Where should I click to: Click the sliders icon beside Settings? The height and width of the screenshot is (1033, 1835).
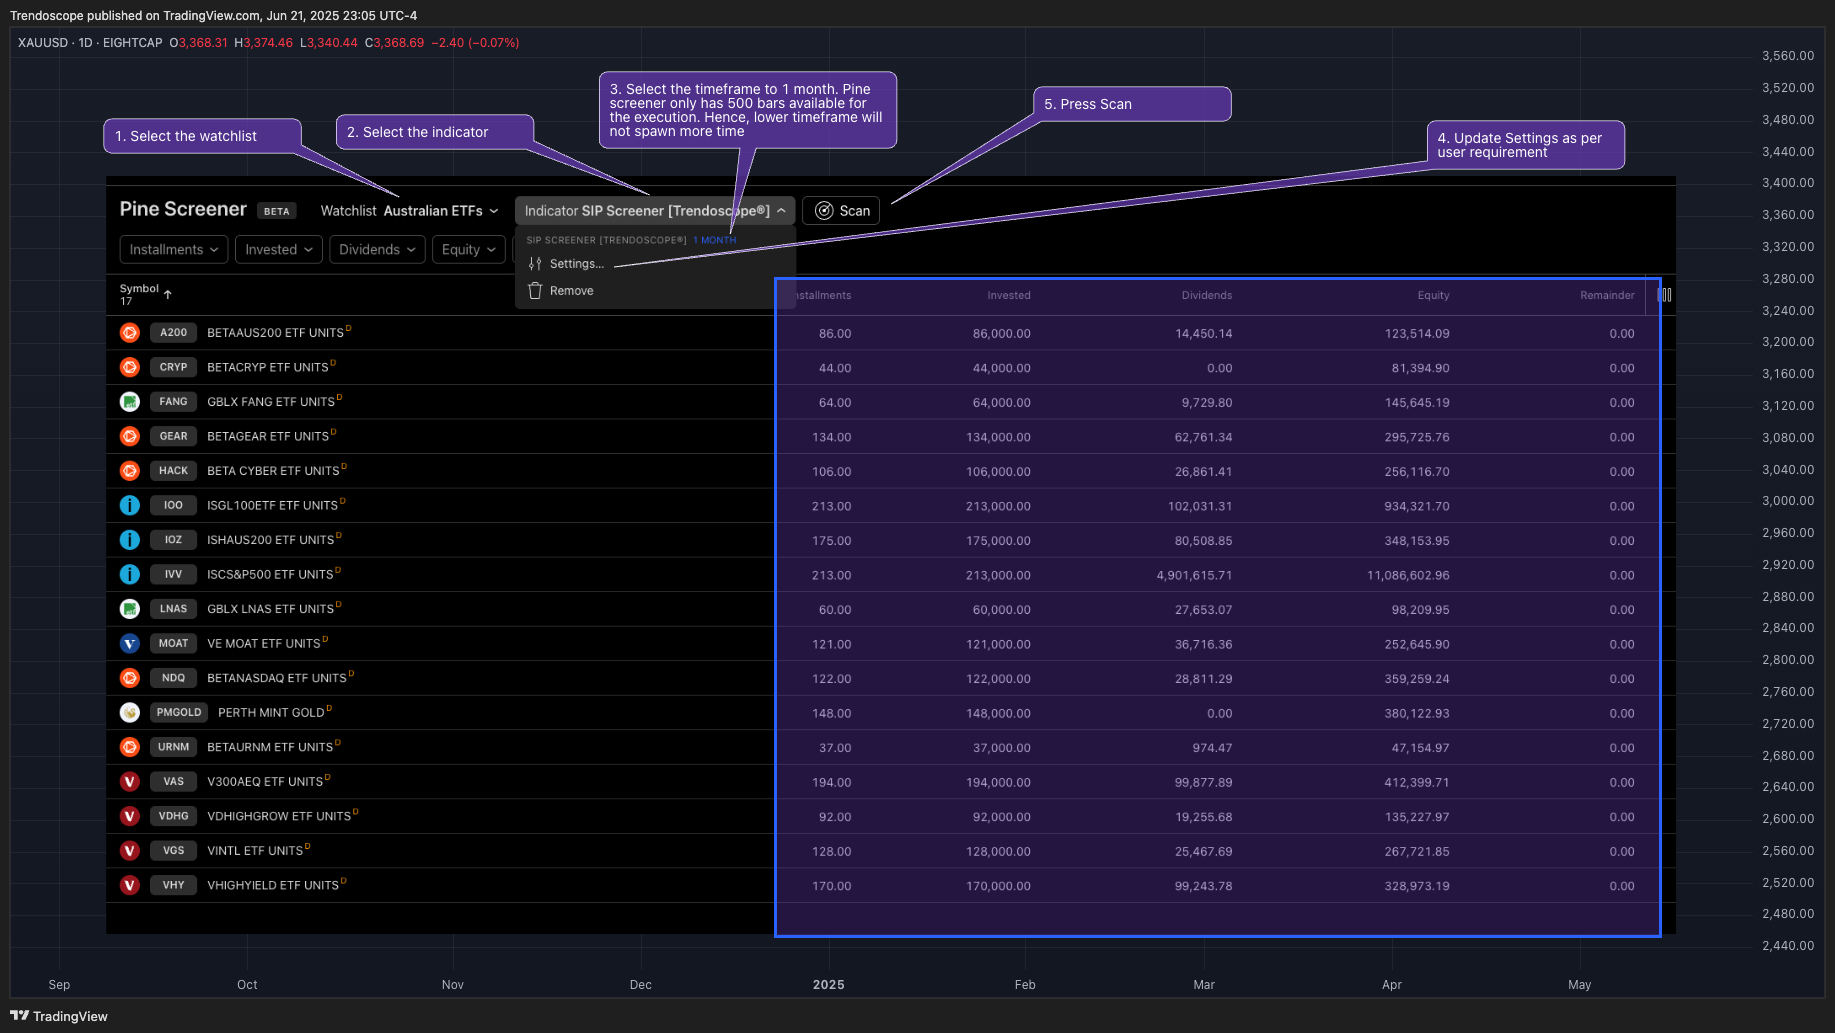pos(535,264)
